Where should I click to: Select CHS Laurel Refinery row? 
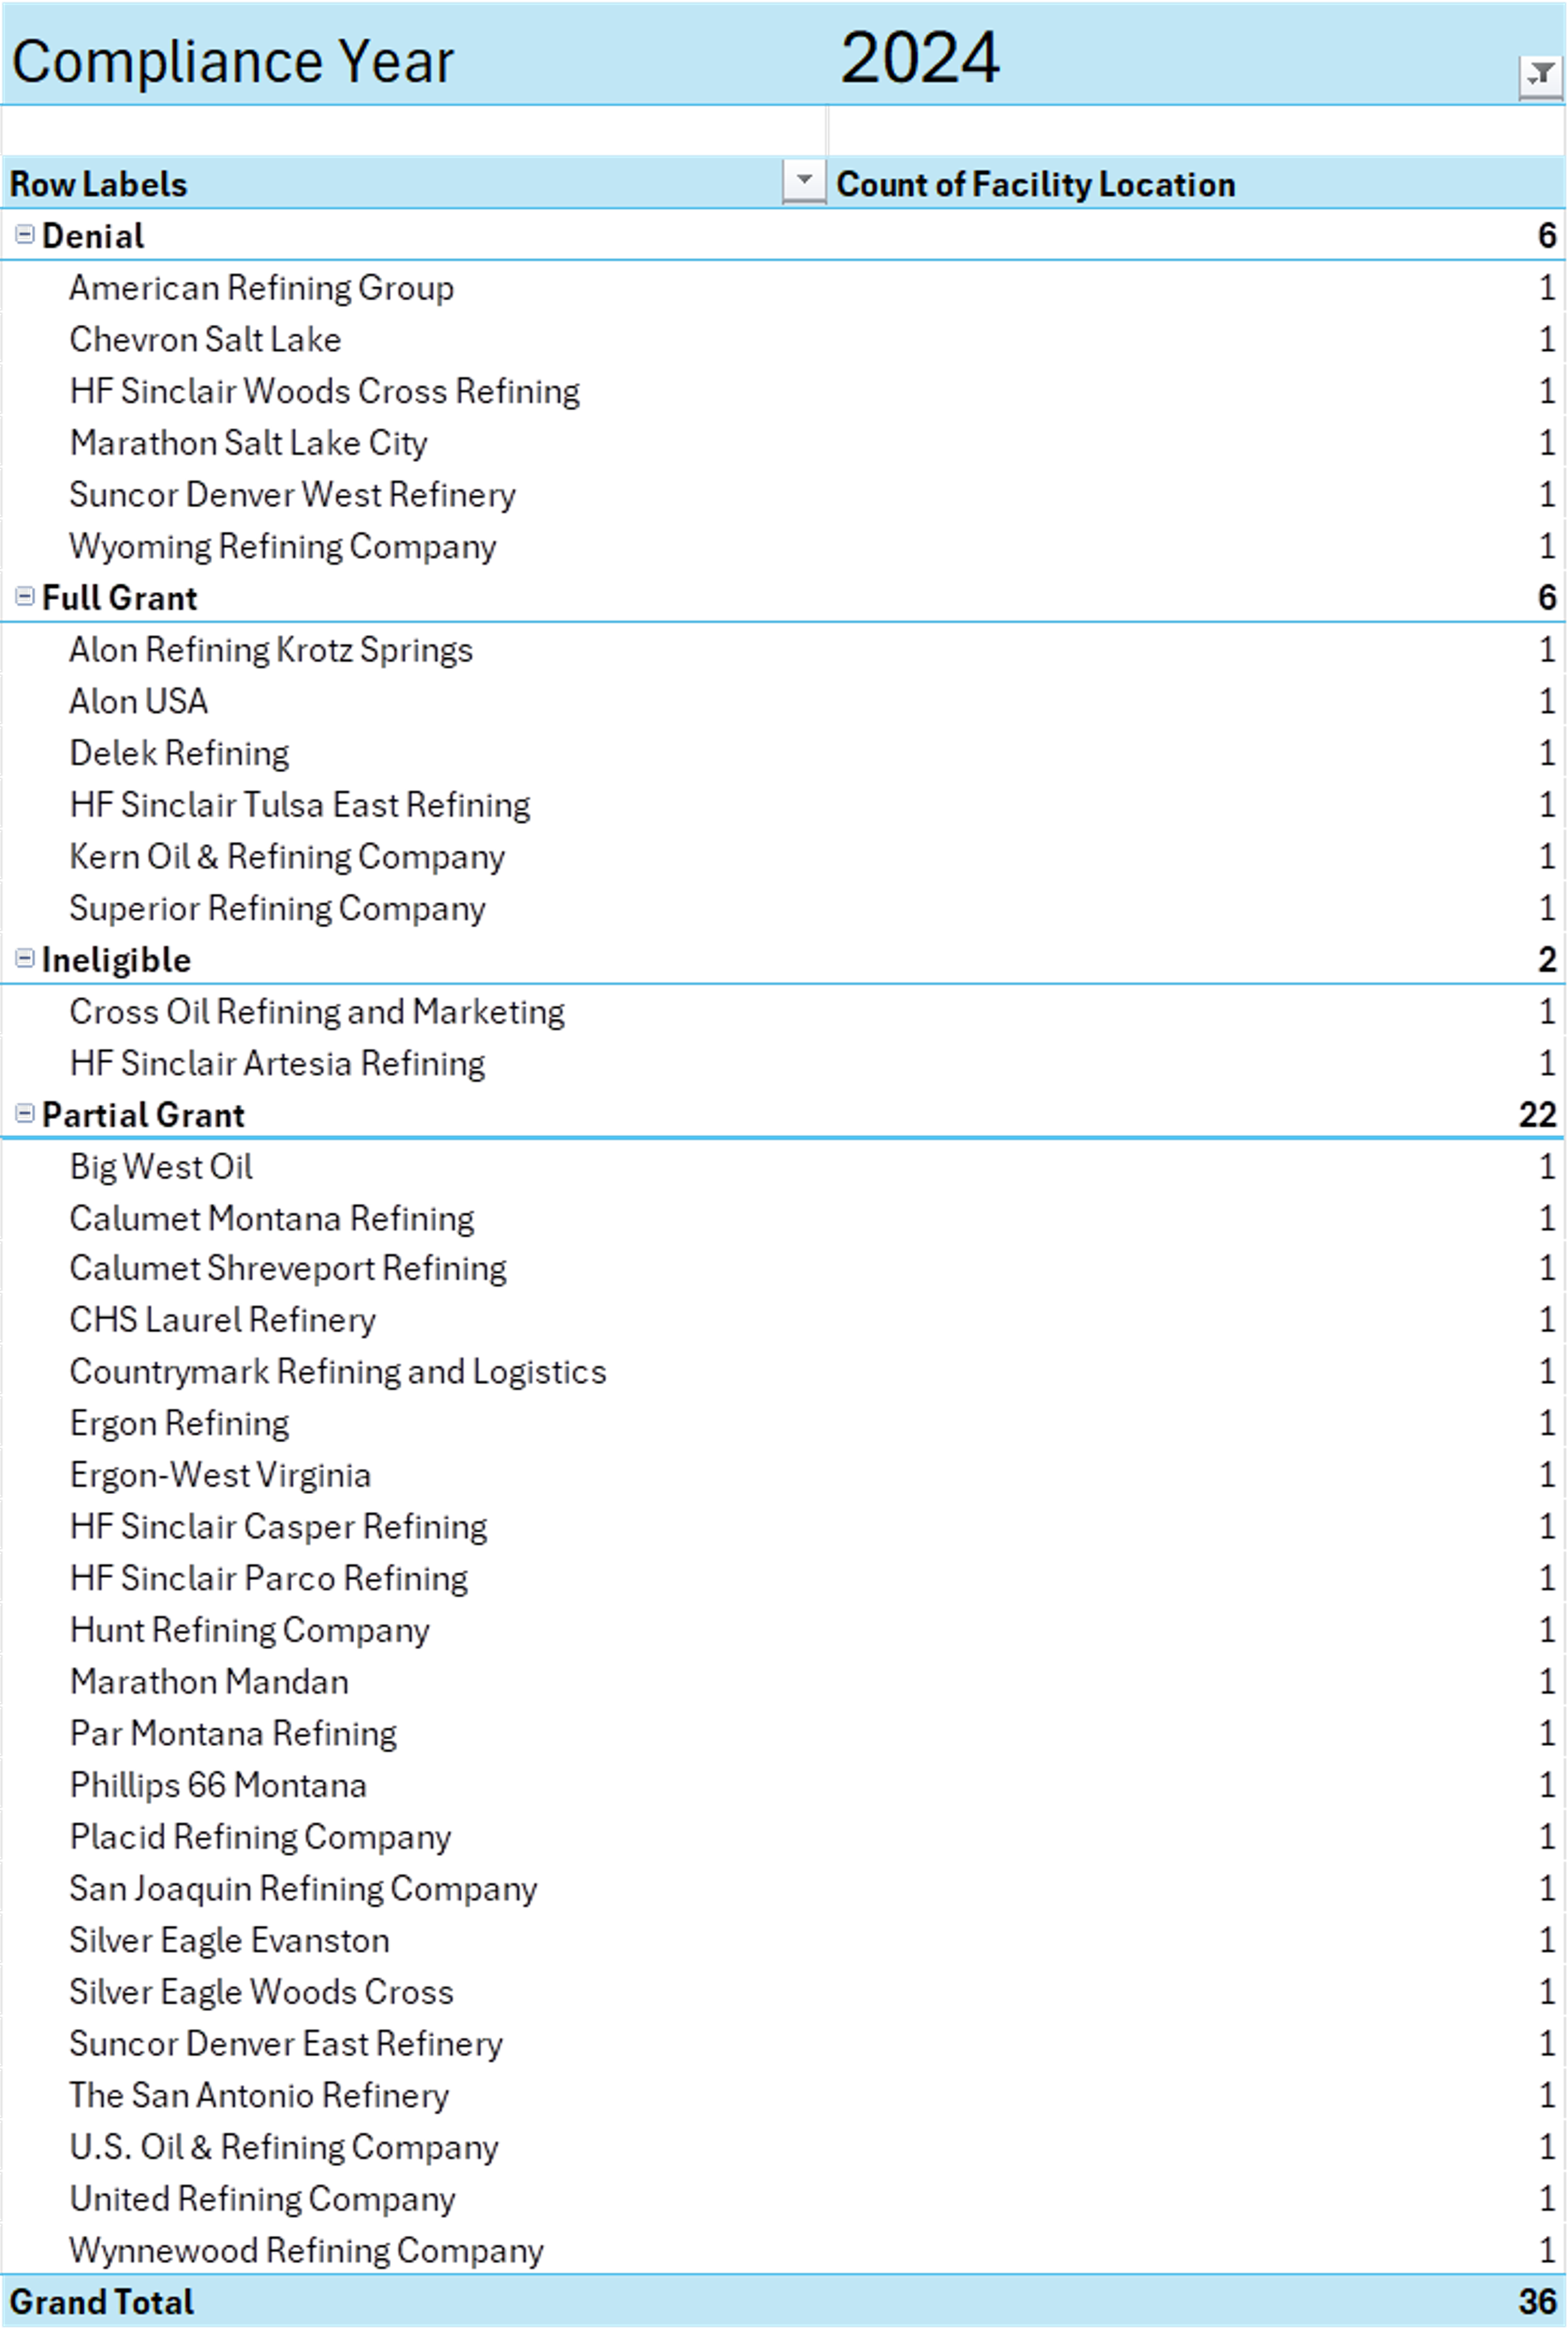(x=783, y=1320)
